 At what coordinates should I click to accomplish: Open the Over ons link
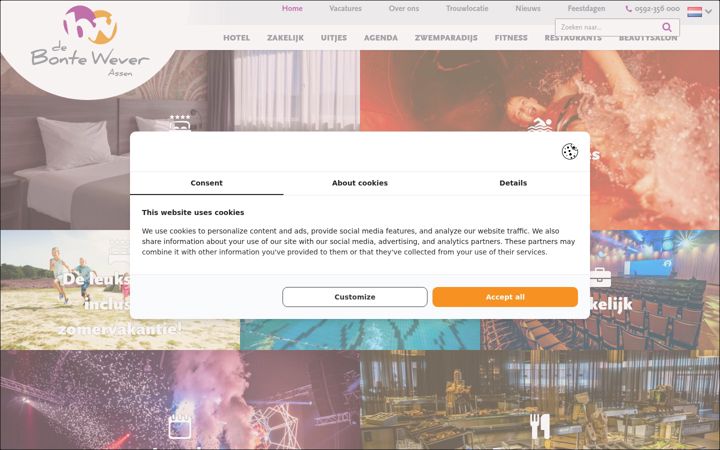coord(404,9)
